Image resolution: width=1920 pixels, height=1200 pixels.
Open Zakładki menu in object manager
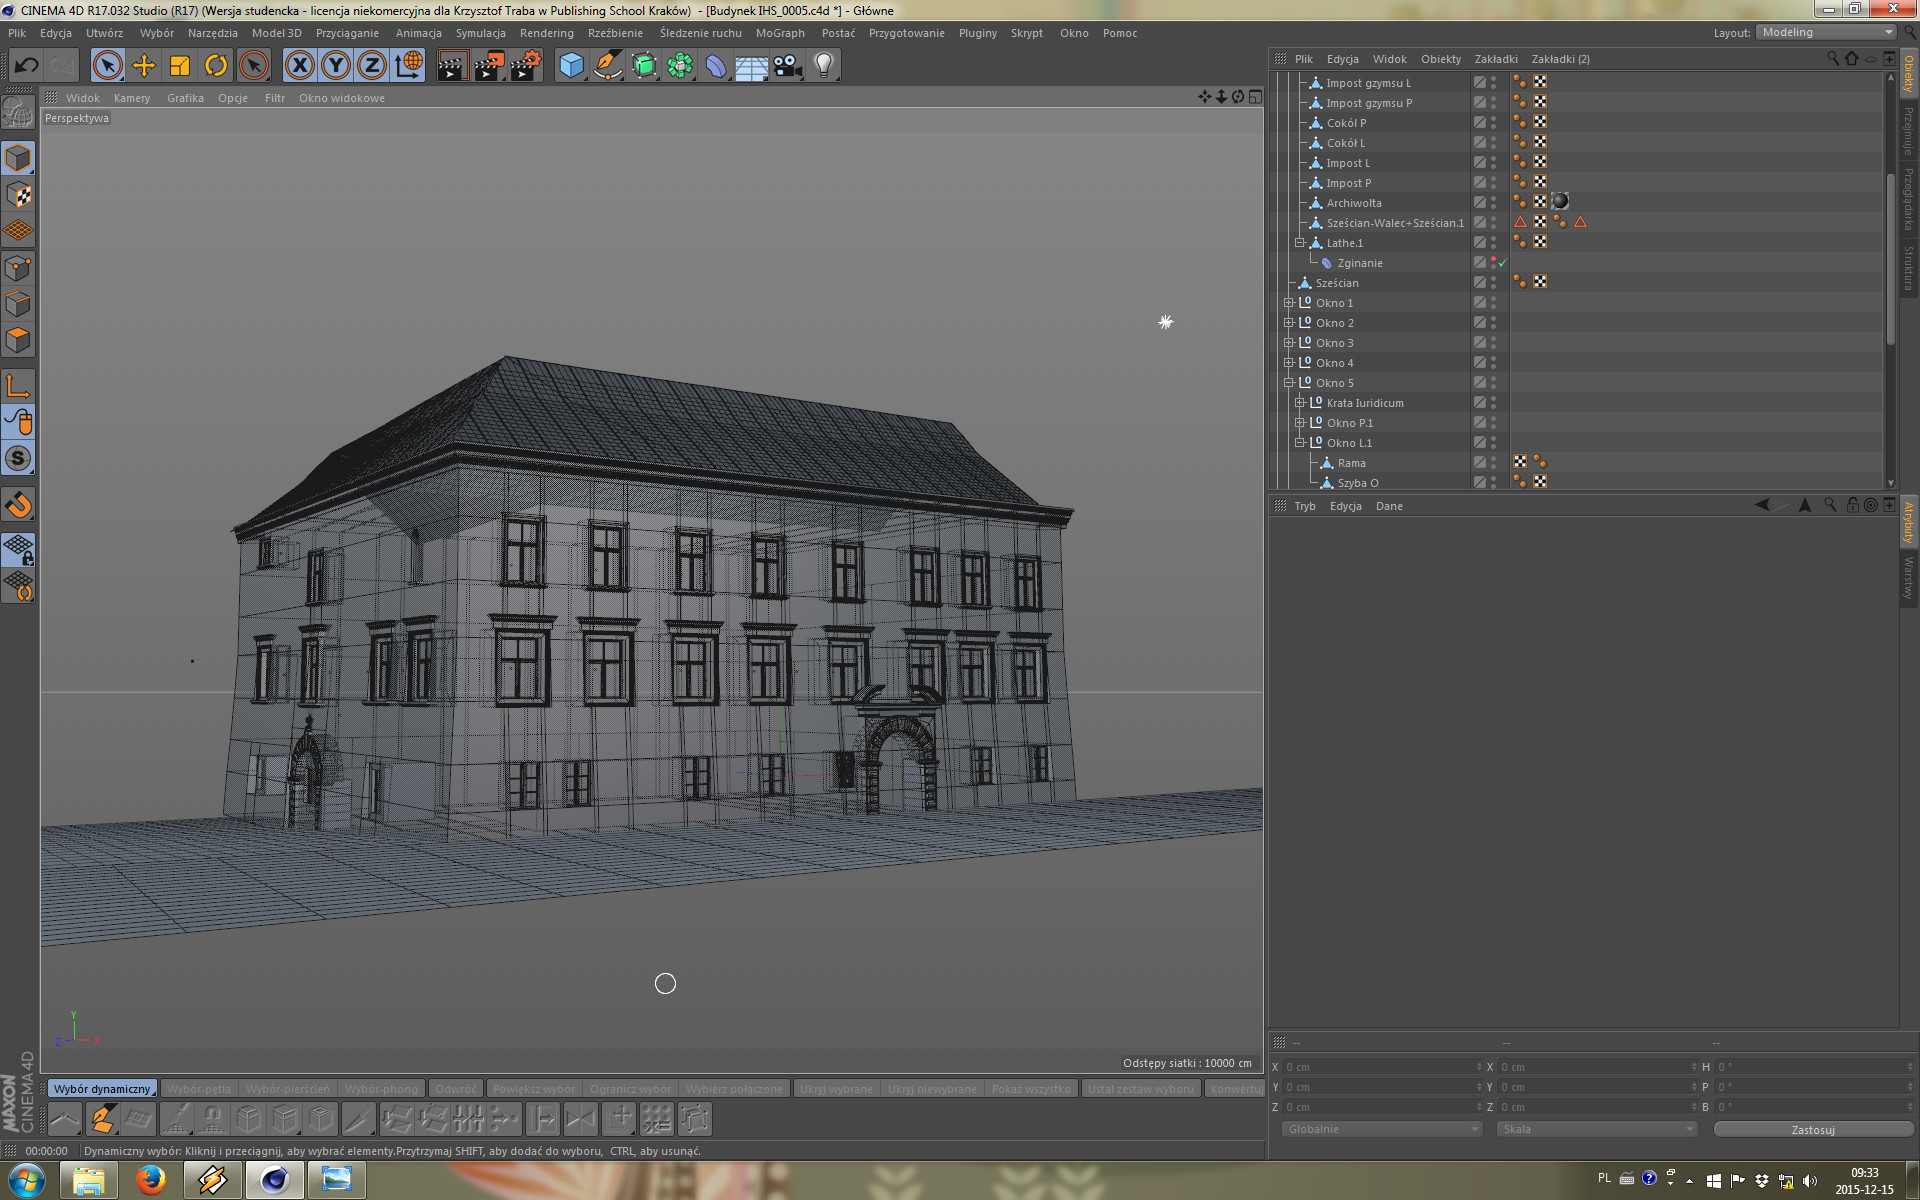1495,59
